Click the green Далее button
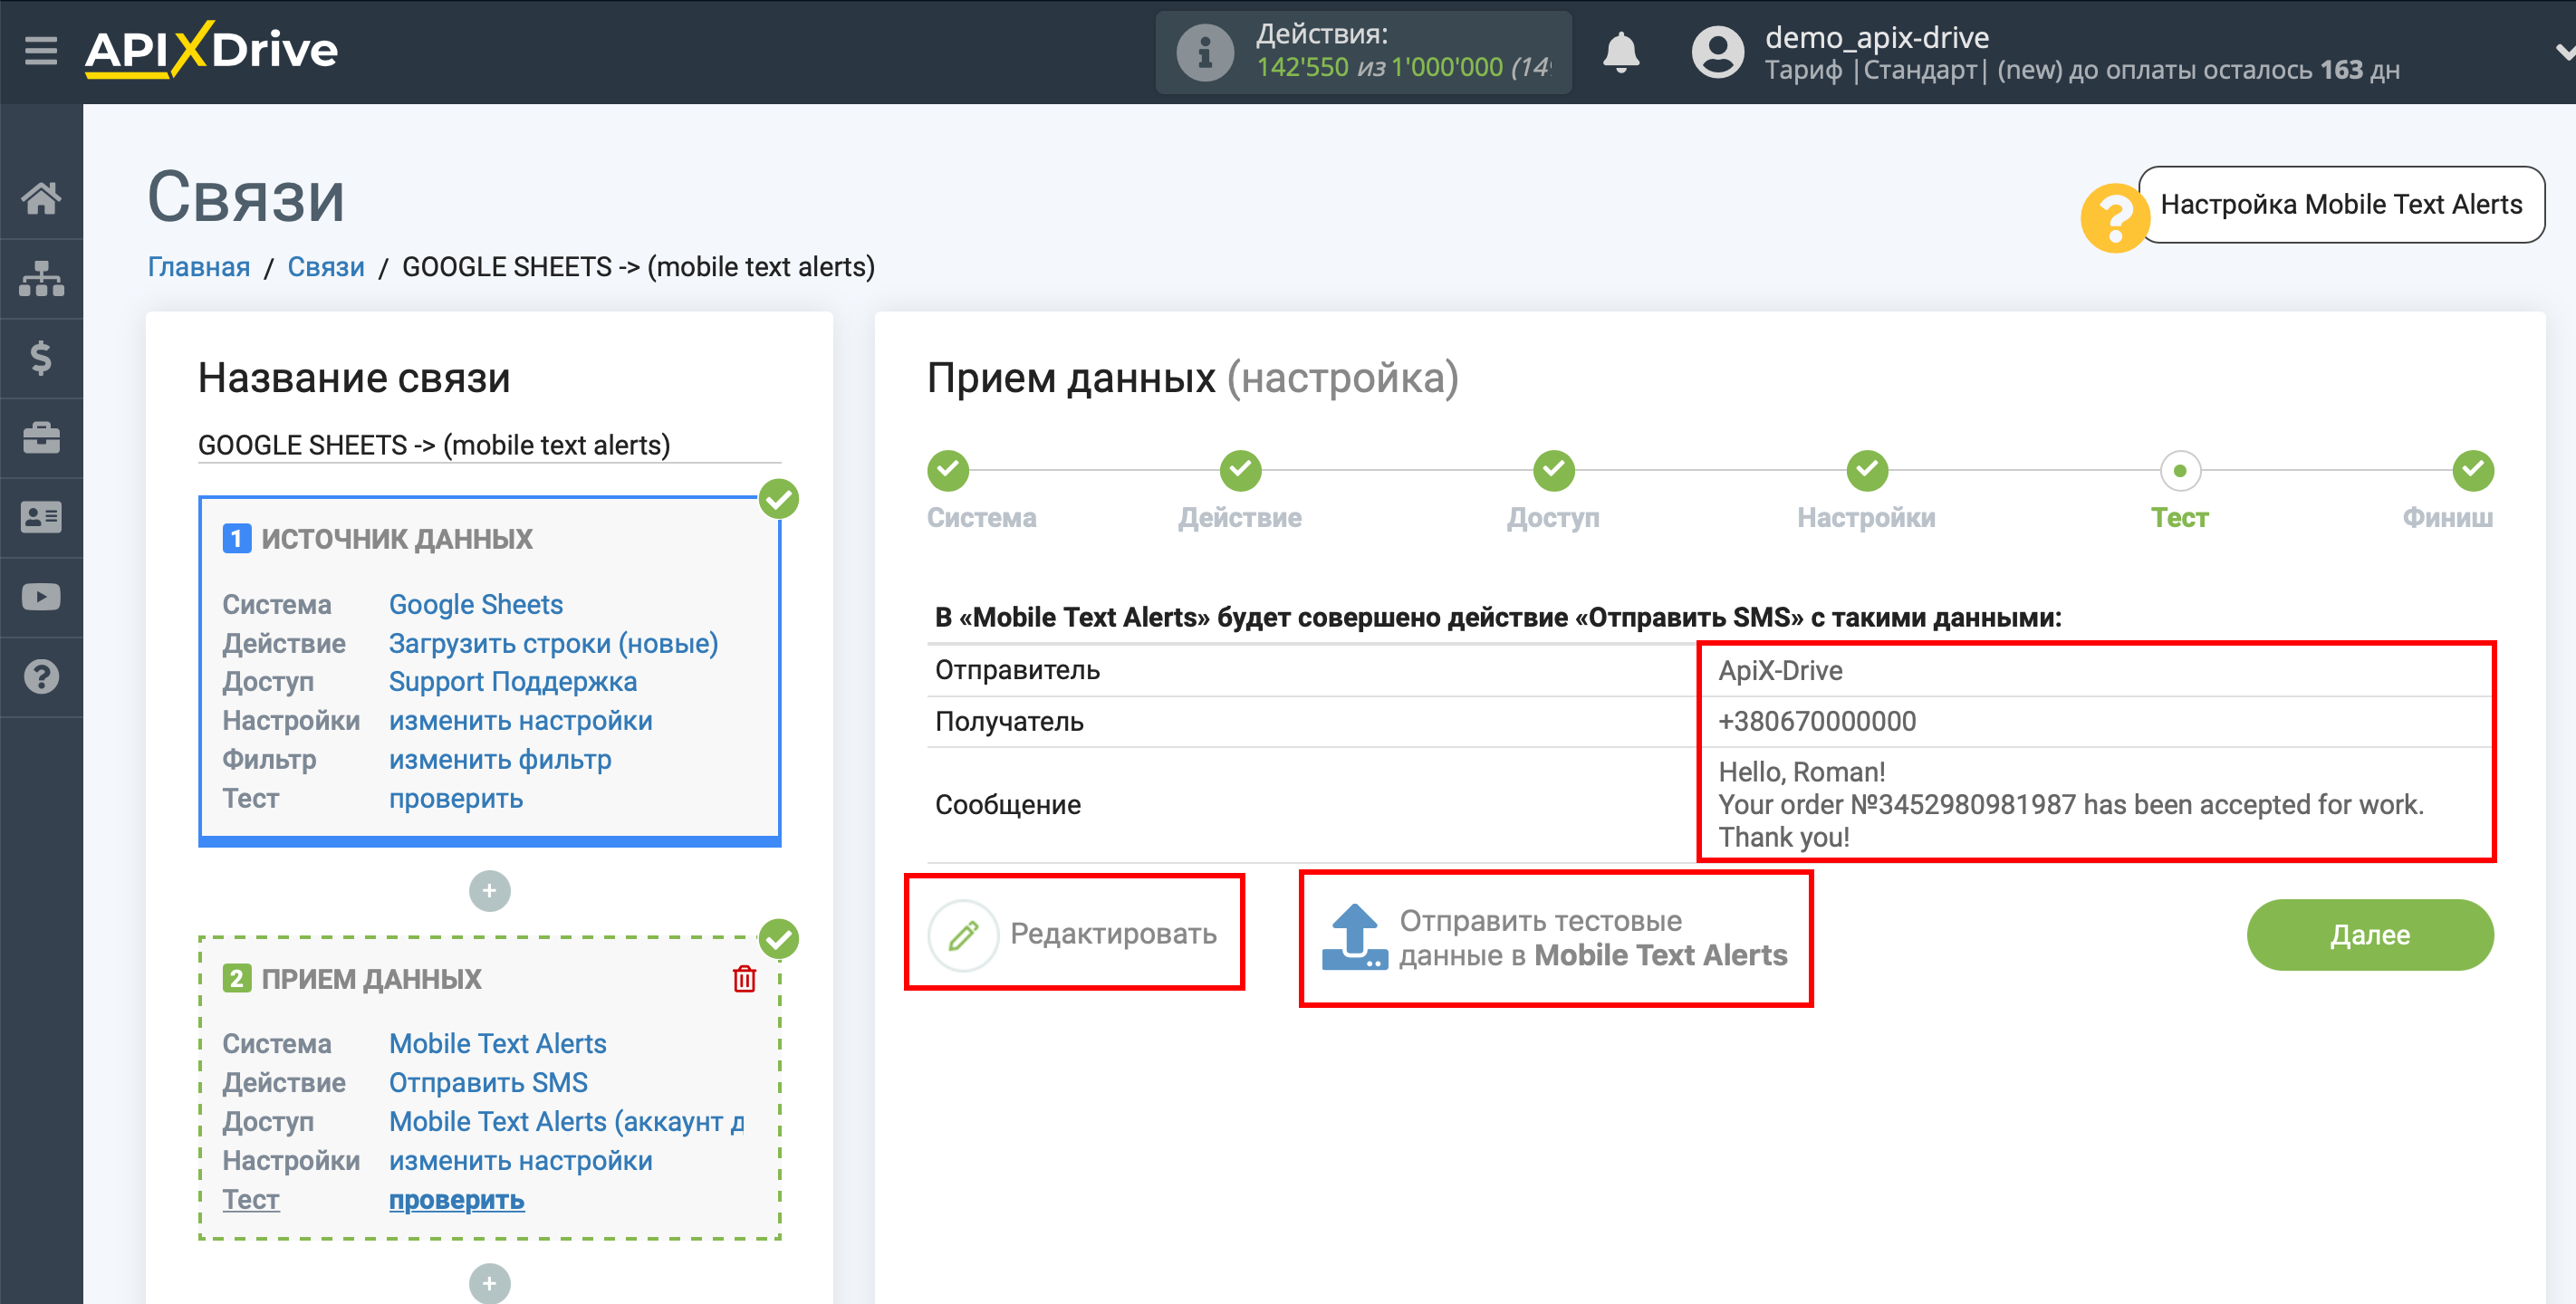The width and height of the screenshot is (2576, 1304). pos(2369,934)
